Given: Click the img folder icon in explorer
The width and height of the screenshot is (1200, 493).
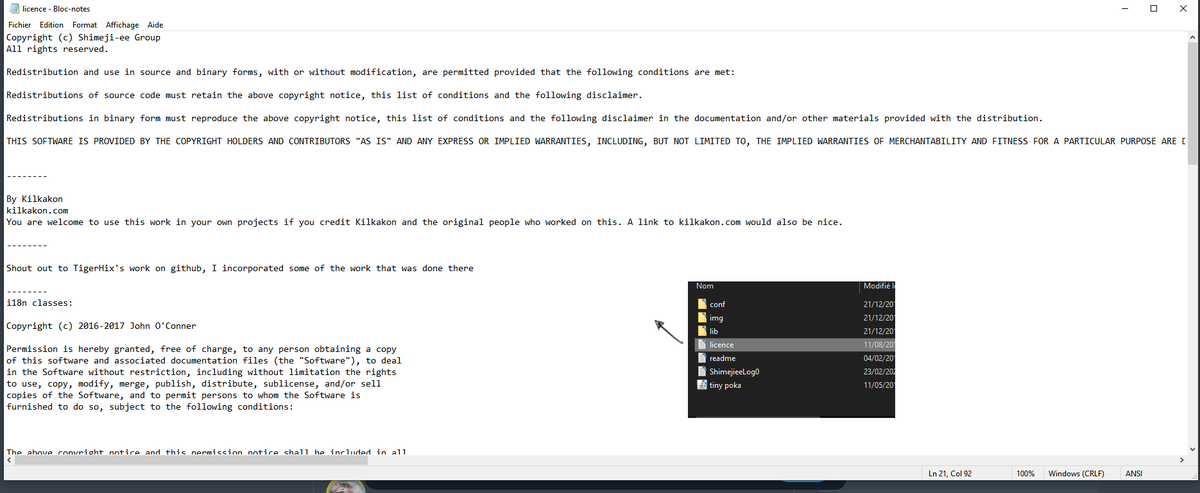Looking at the screenshot, I should (702, 317).
